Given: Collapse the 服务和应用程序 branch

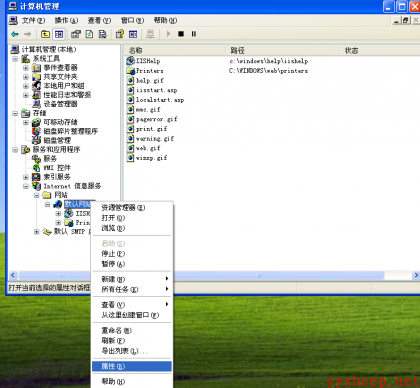Looking at the screenshot, I should click(x=15, y=150).
